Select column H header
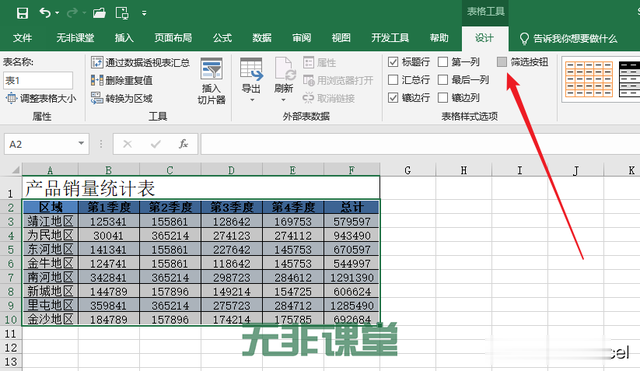 [x=464, y=170]
